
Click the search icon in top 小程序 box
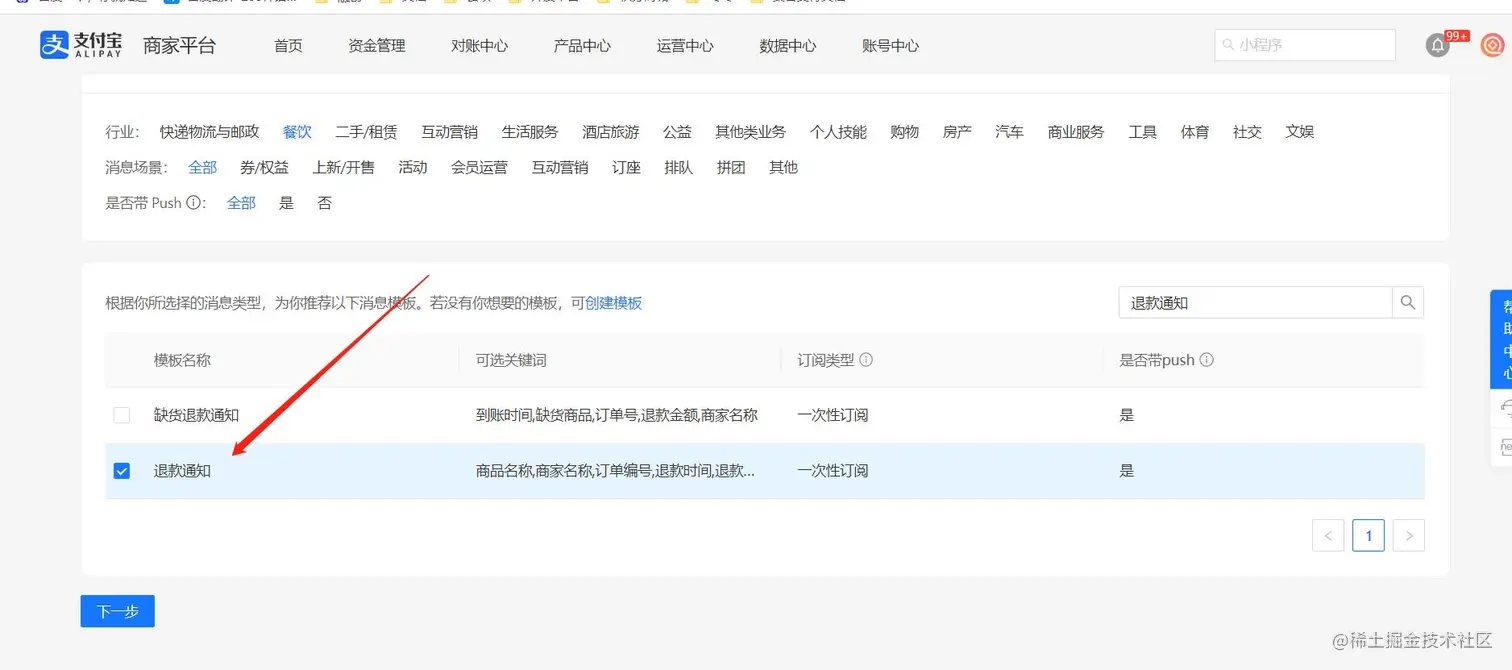click(x=1227, y=45)
